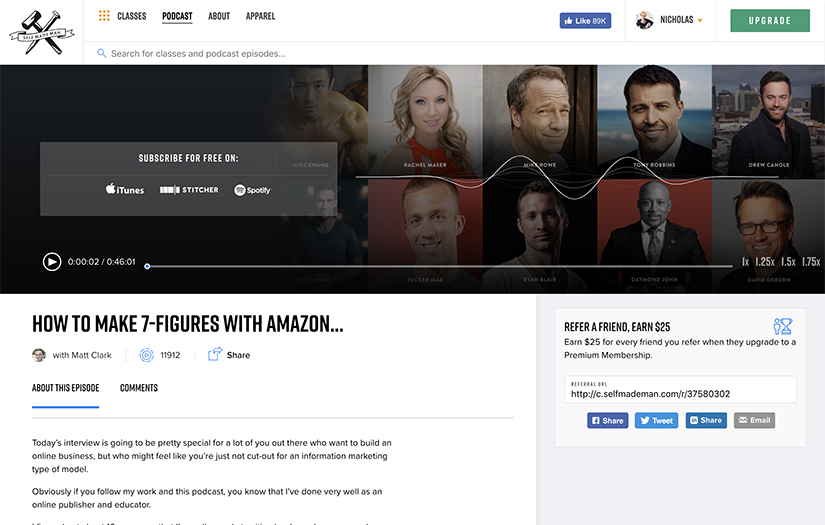Screen dimensions: 825x525
Task: Open the Classes menu item
Action: point(132,16)
